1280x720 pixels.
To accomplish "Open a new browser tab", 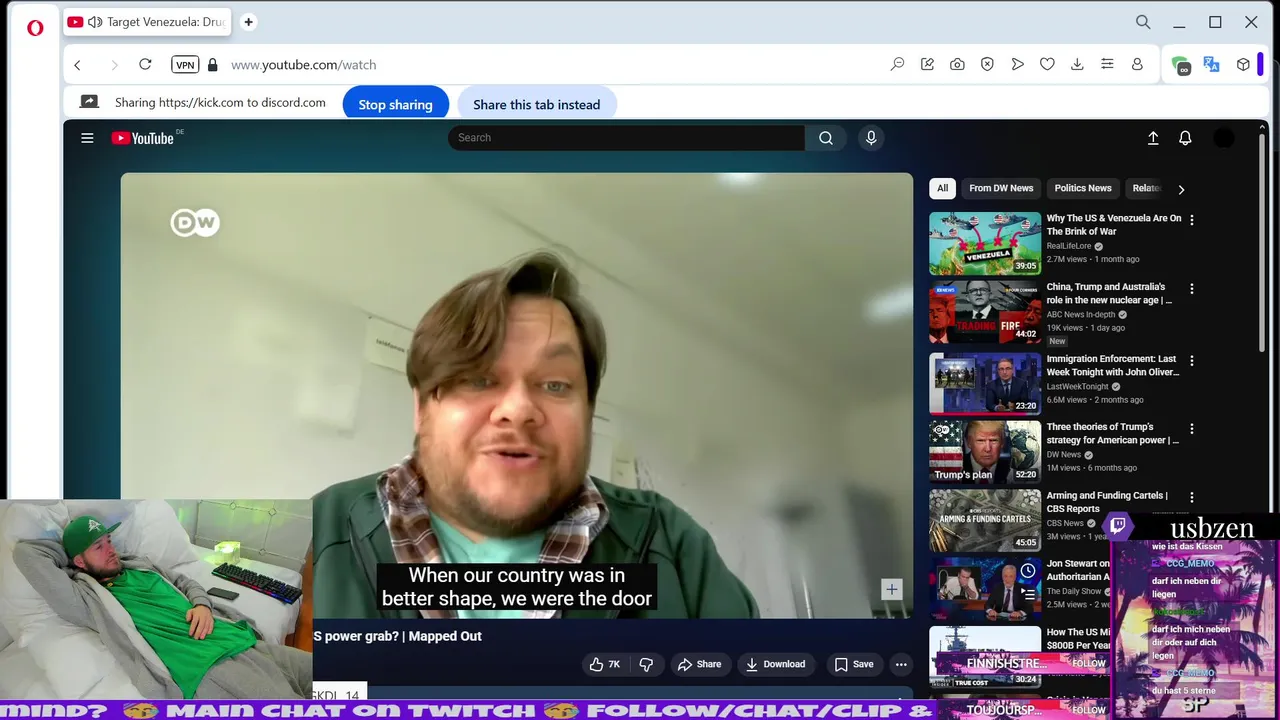I will coord(248,22).
